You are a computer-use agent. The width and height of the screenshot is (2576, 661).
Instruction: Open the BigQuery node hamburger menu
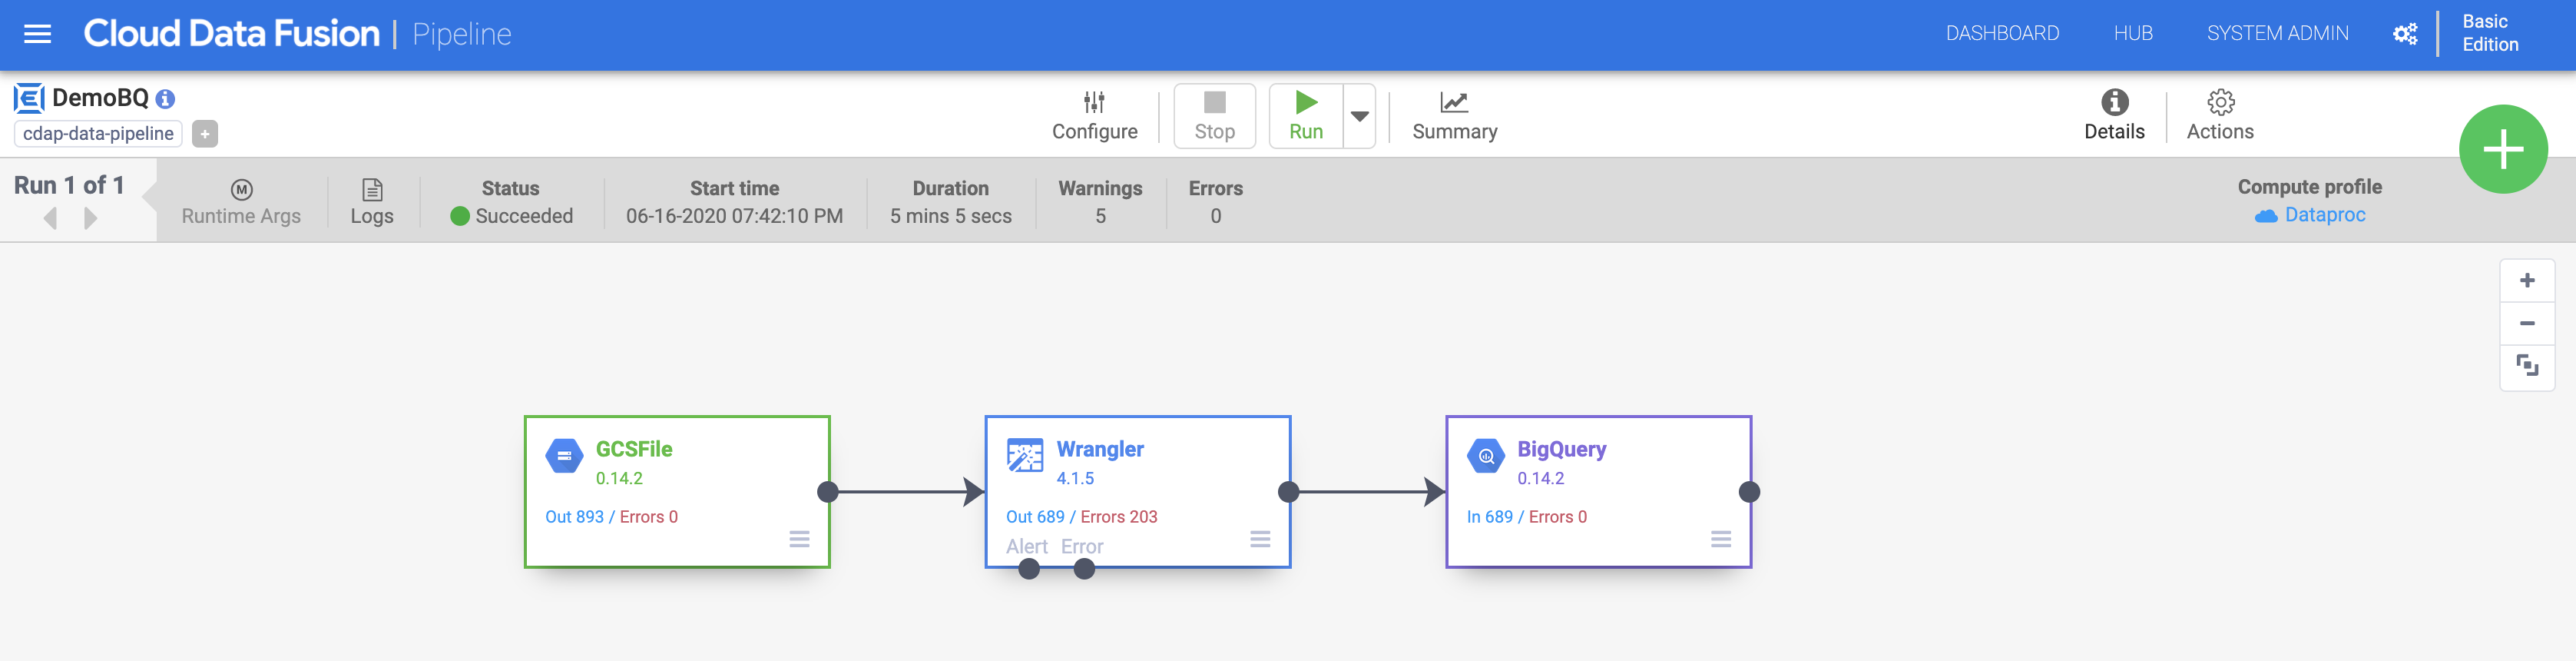point(1721,539)
